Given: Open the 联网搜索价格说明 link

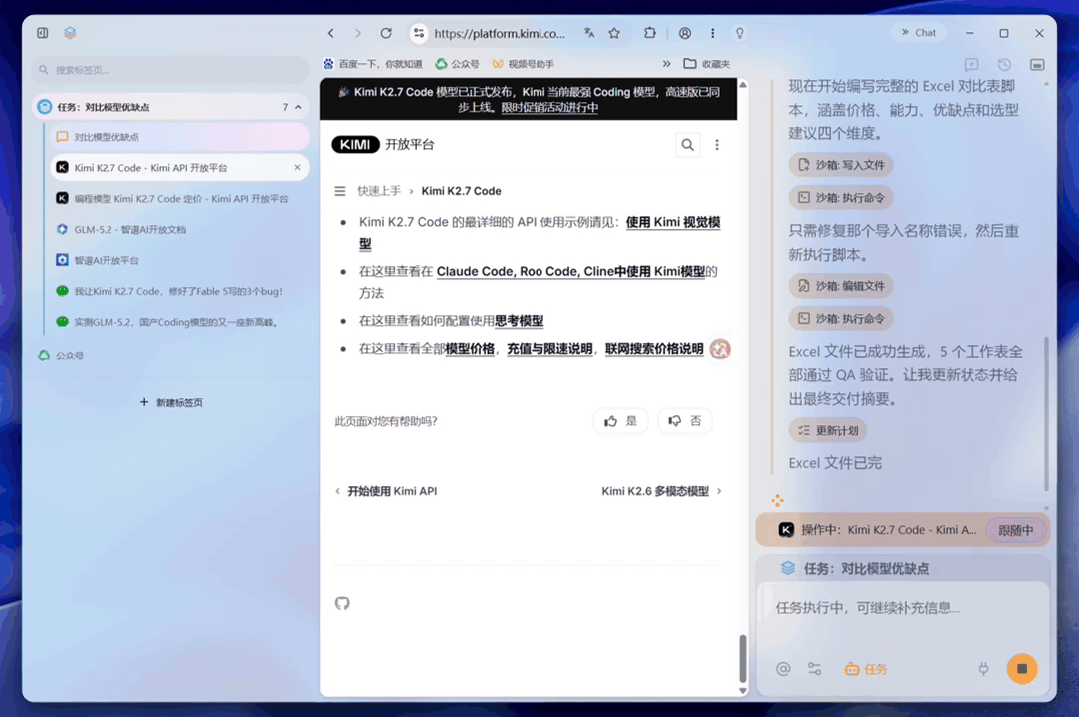Looking at the screenshot, I should pos(654,349).
